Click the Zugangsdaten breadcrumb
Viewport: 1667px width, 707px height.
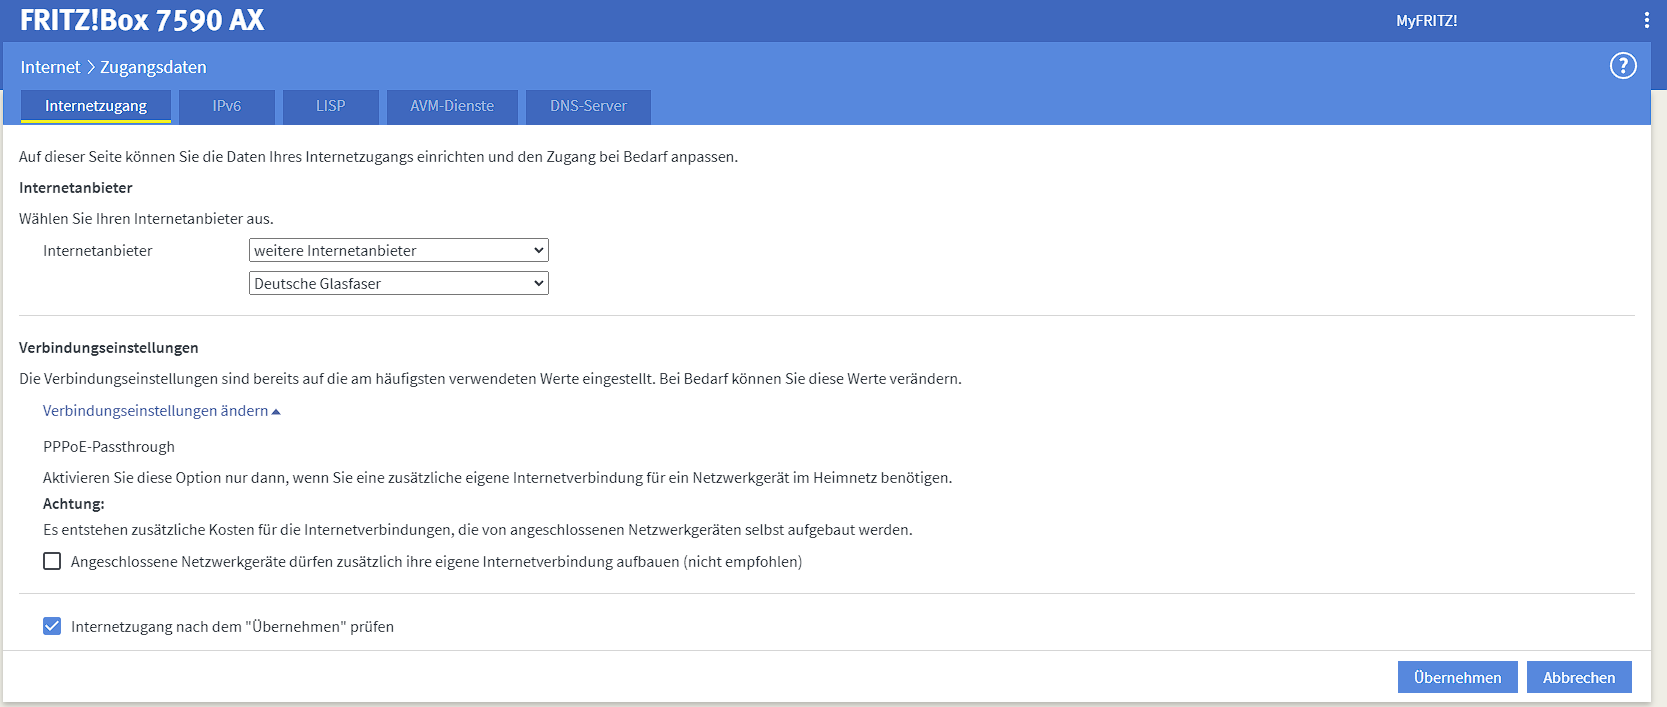click(x=153, y=67)
